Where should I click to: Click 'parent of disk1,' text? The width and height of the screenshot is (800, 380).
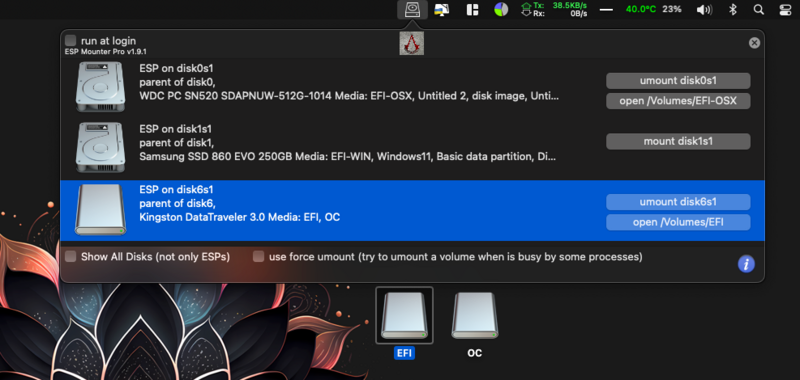pyautogui.click(x=177, y=143)
